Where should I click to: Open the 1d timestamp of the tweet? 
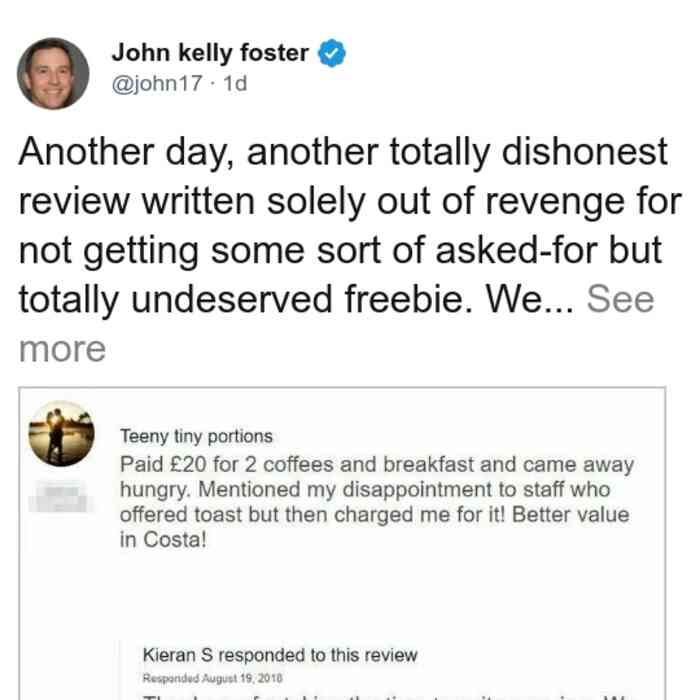coord(235,83)
